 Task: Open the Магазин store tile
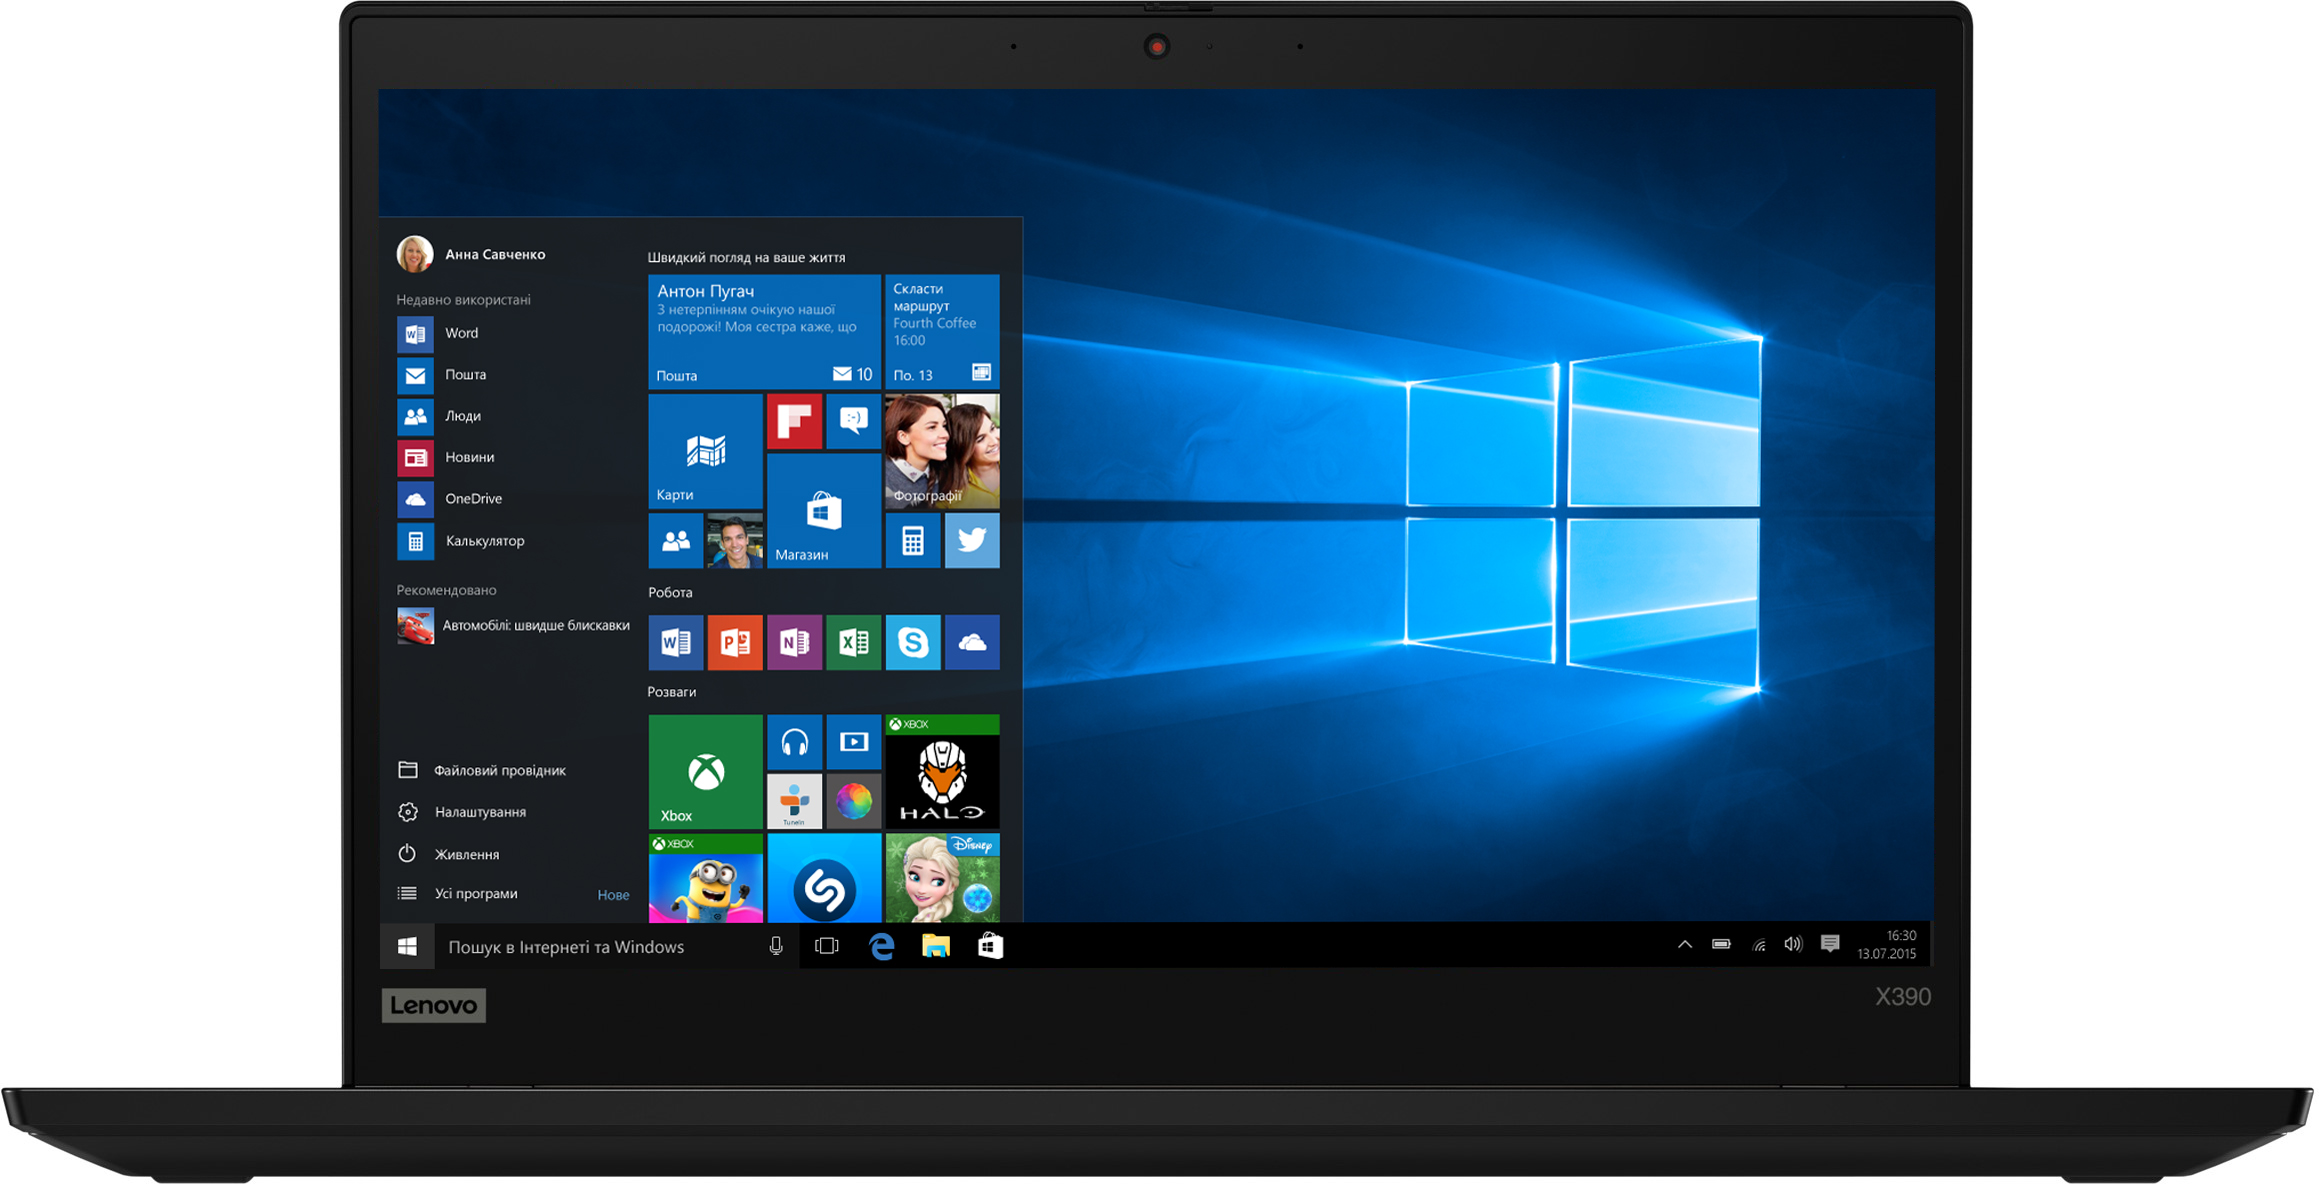pyautogui.click(x=824, y=512)
